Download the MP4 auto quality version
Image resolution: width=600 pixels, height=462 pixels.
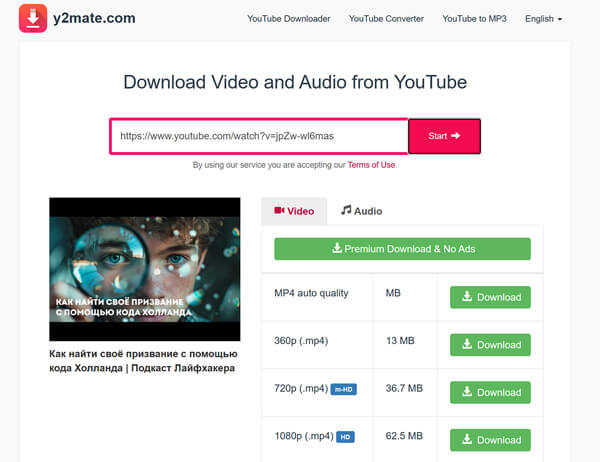[490, 297]
